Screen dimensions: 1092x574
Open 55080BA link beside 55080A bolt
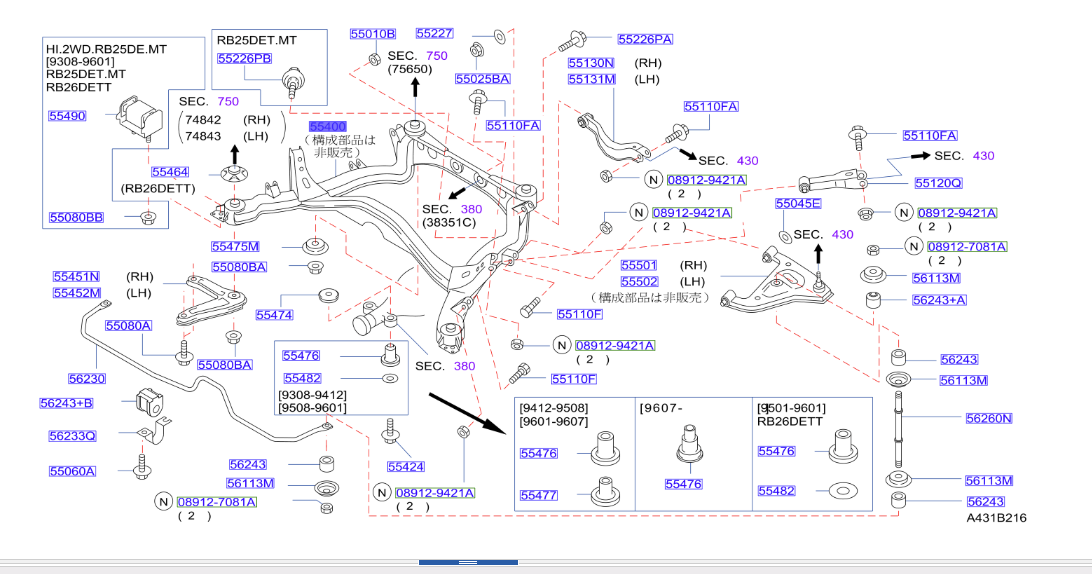pos(224,364)
